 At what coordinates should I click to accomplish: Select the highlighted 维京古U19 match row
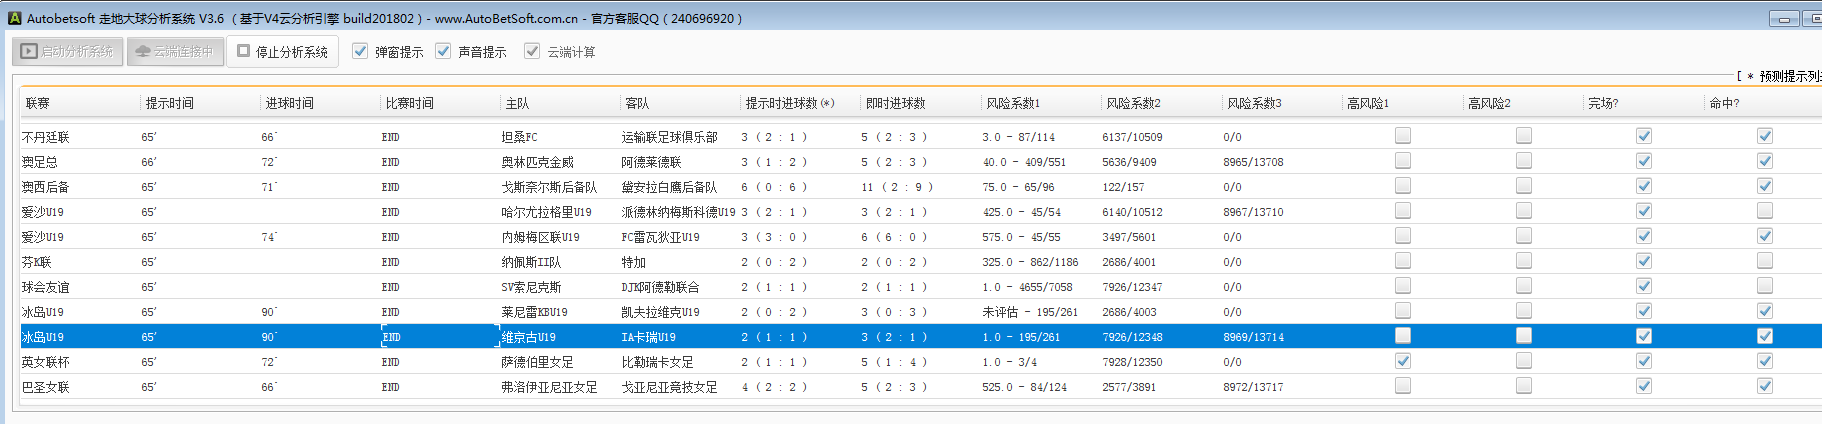pos(528,337)
